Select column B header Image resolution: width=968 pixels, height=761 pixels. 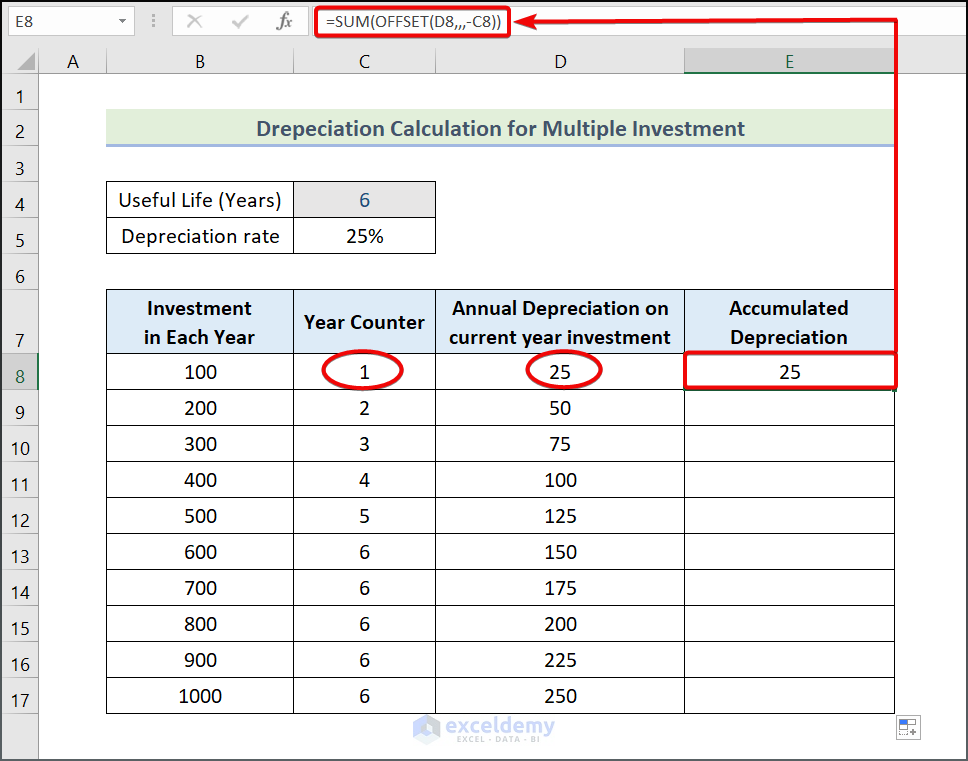point(200,62)
